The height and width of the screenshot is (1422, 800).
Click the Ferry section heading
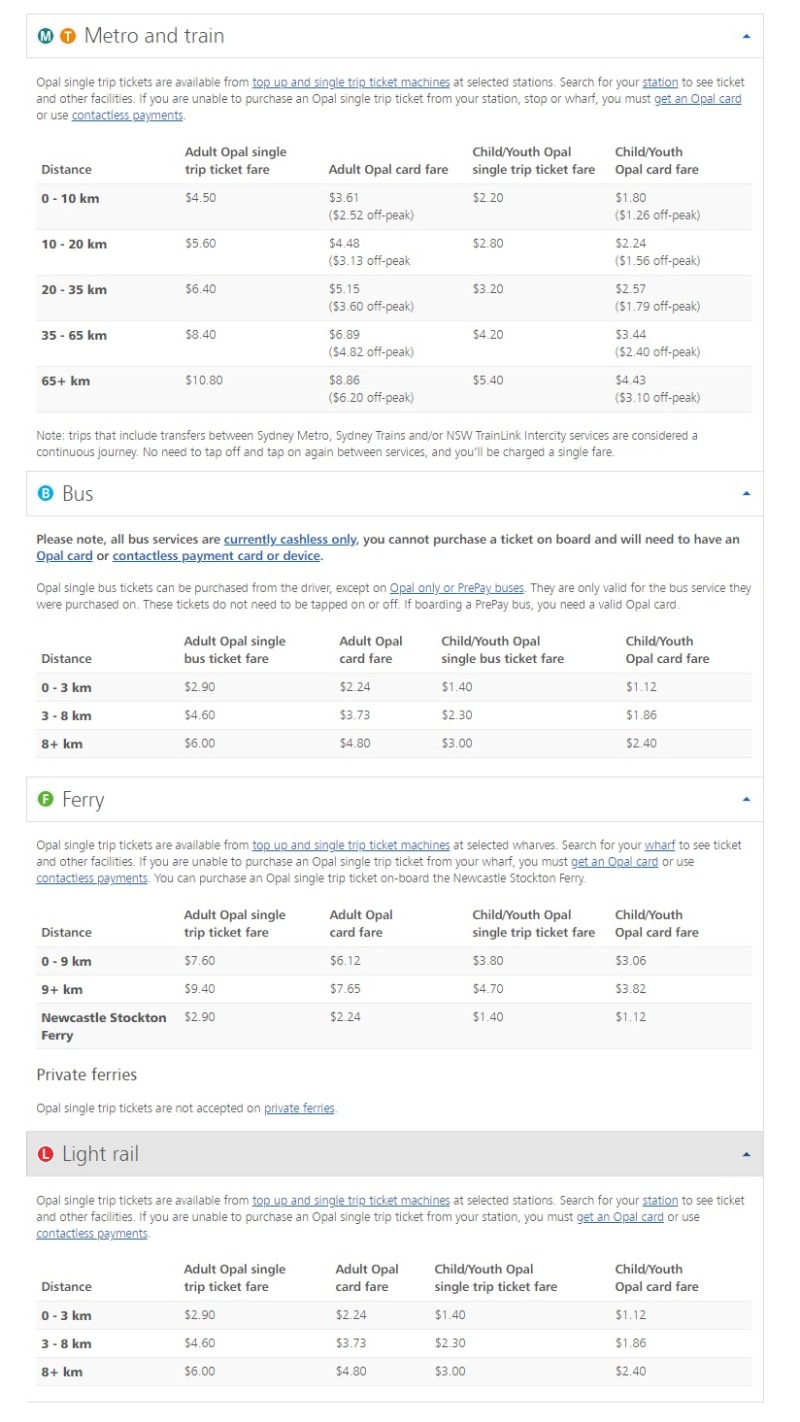point(83,800)
